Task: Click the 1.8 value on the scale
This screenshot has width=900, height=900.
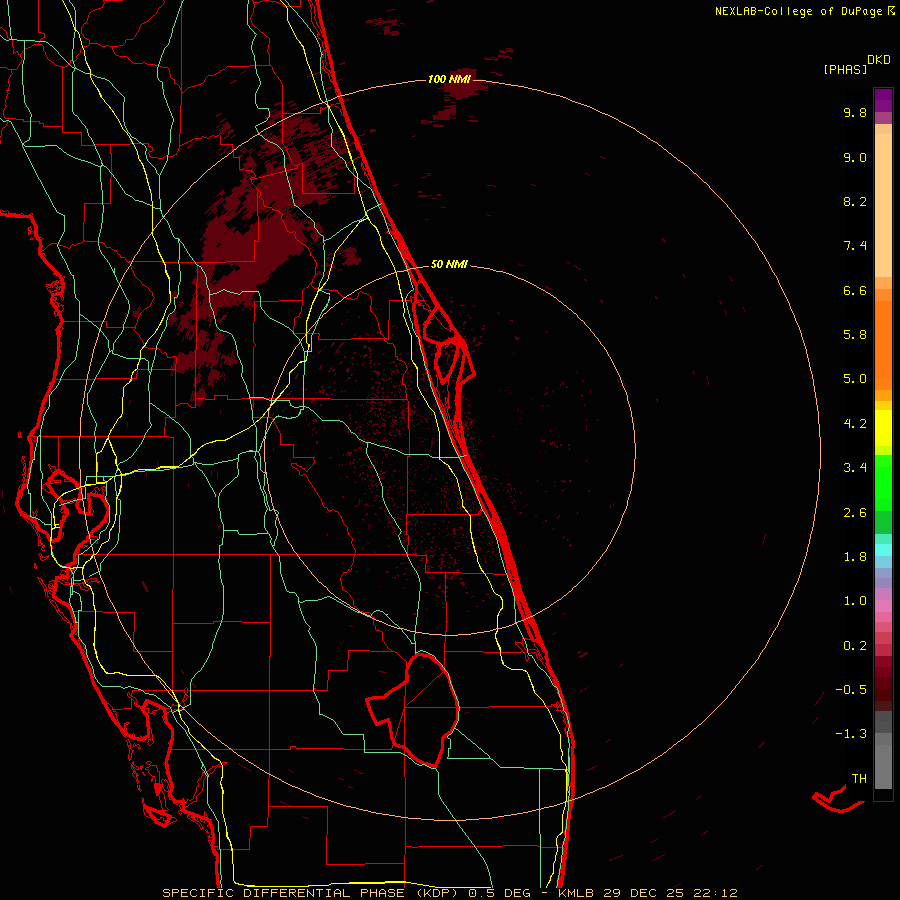Action: pos(855,557)
